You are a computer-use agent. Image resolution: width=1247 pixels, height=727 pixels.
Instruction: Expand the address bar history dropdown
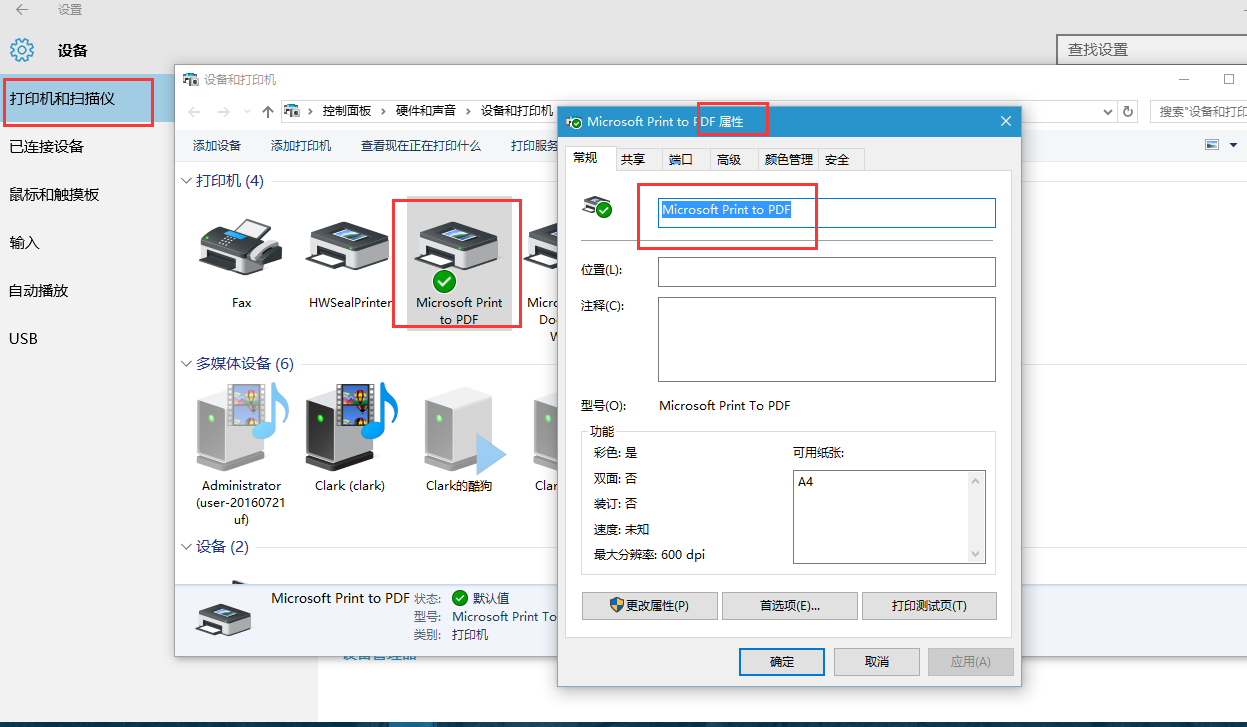[x=1108, y=112]
